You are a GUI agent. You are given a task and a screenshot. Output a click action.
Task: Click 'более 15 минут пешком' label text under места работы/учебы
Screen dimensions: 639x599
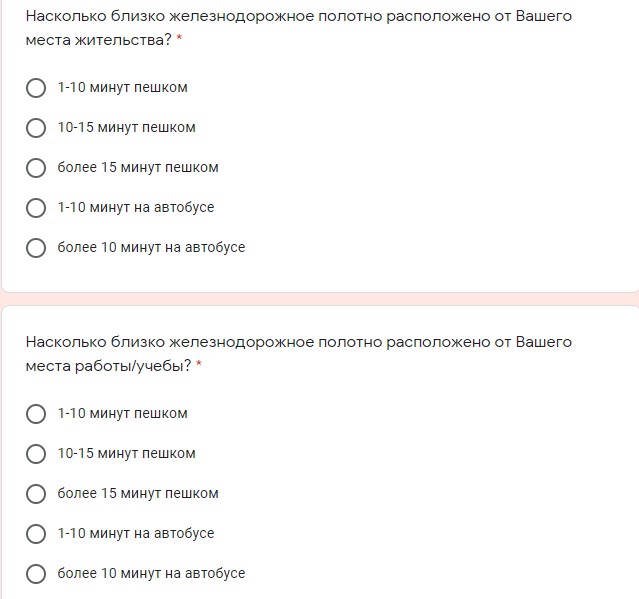click(x=138, y=493)
